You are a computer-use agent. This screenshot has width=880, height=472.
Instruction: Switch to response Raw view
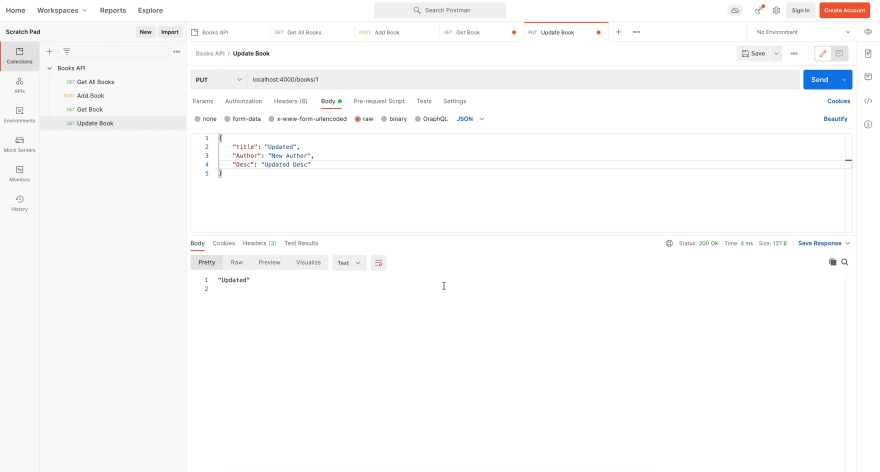point(237,262)
